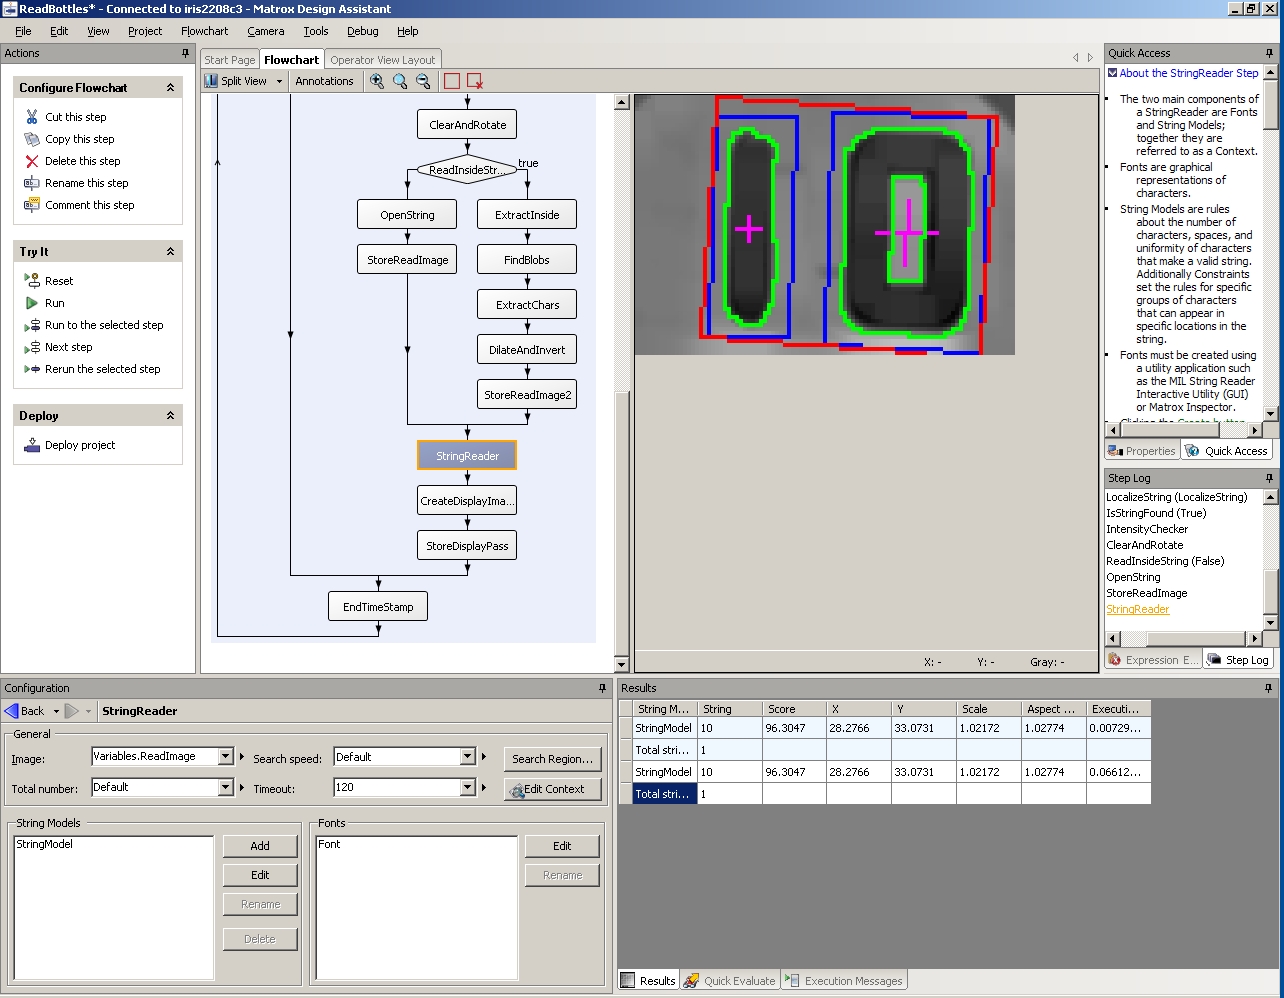The image size is (1284, 998).
Task: Open the Search Region dialog
Action: point(552,759)
